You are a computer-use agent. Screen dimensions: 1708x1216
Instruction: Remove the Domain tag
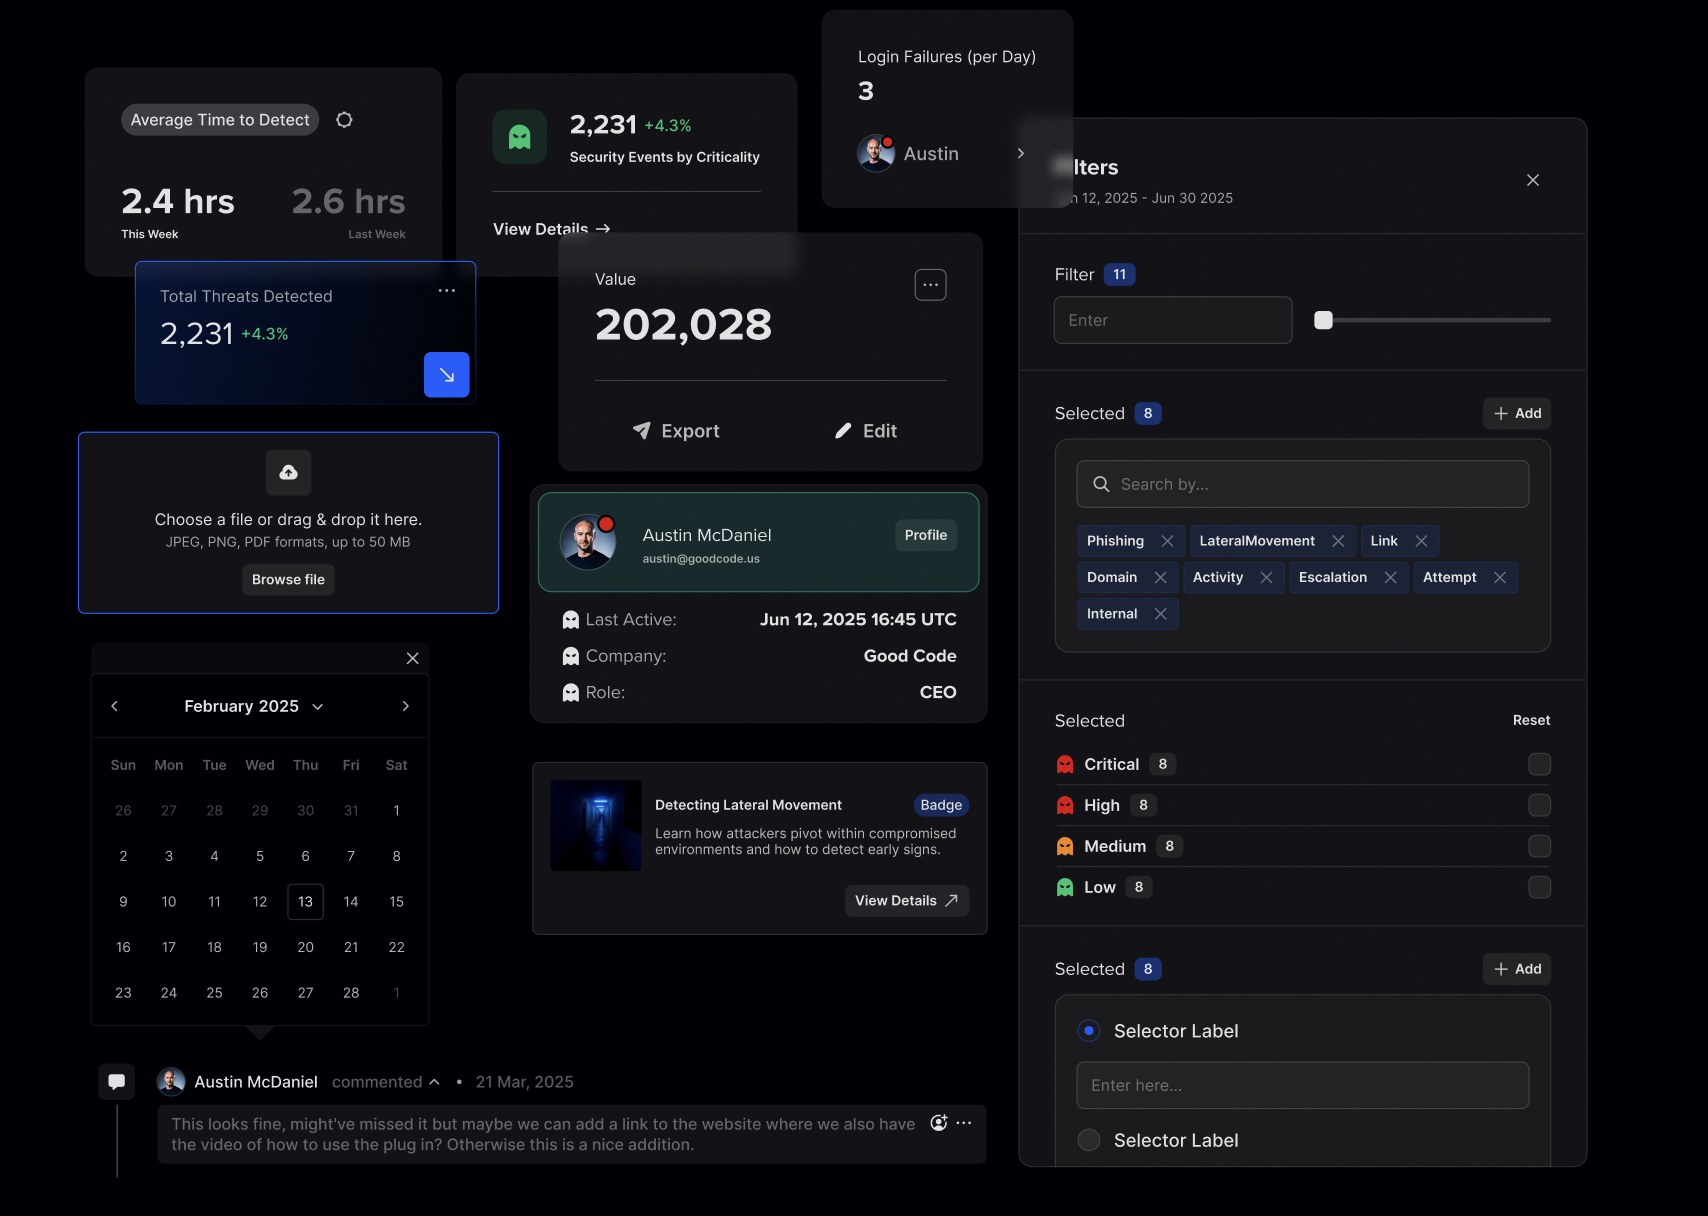(x=1160, y=578)
